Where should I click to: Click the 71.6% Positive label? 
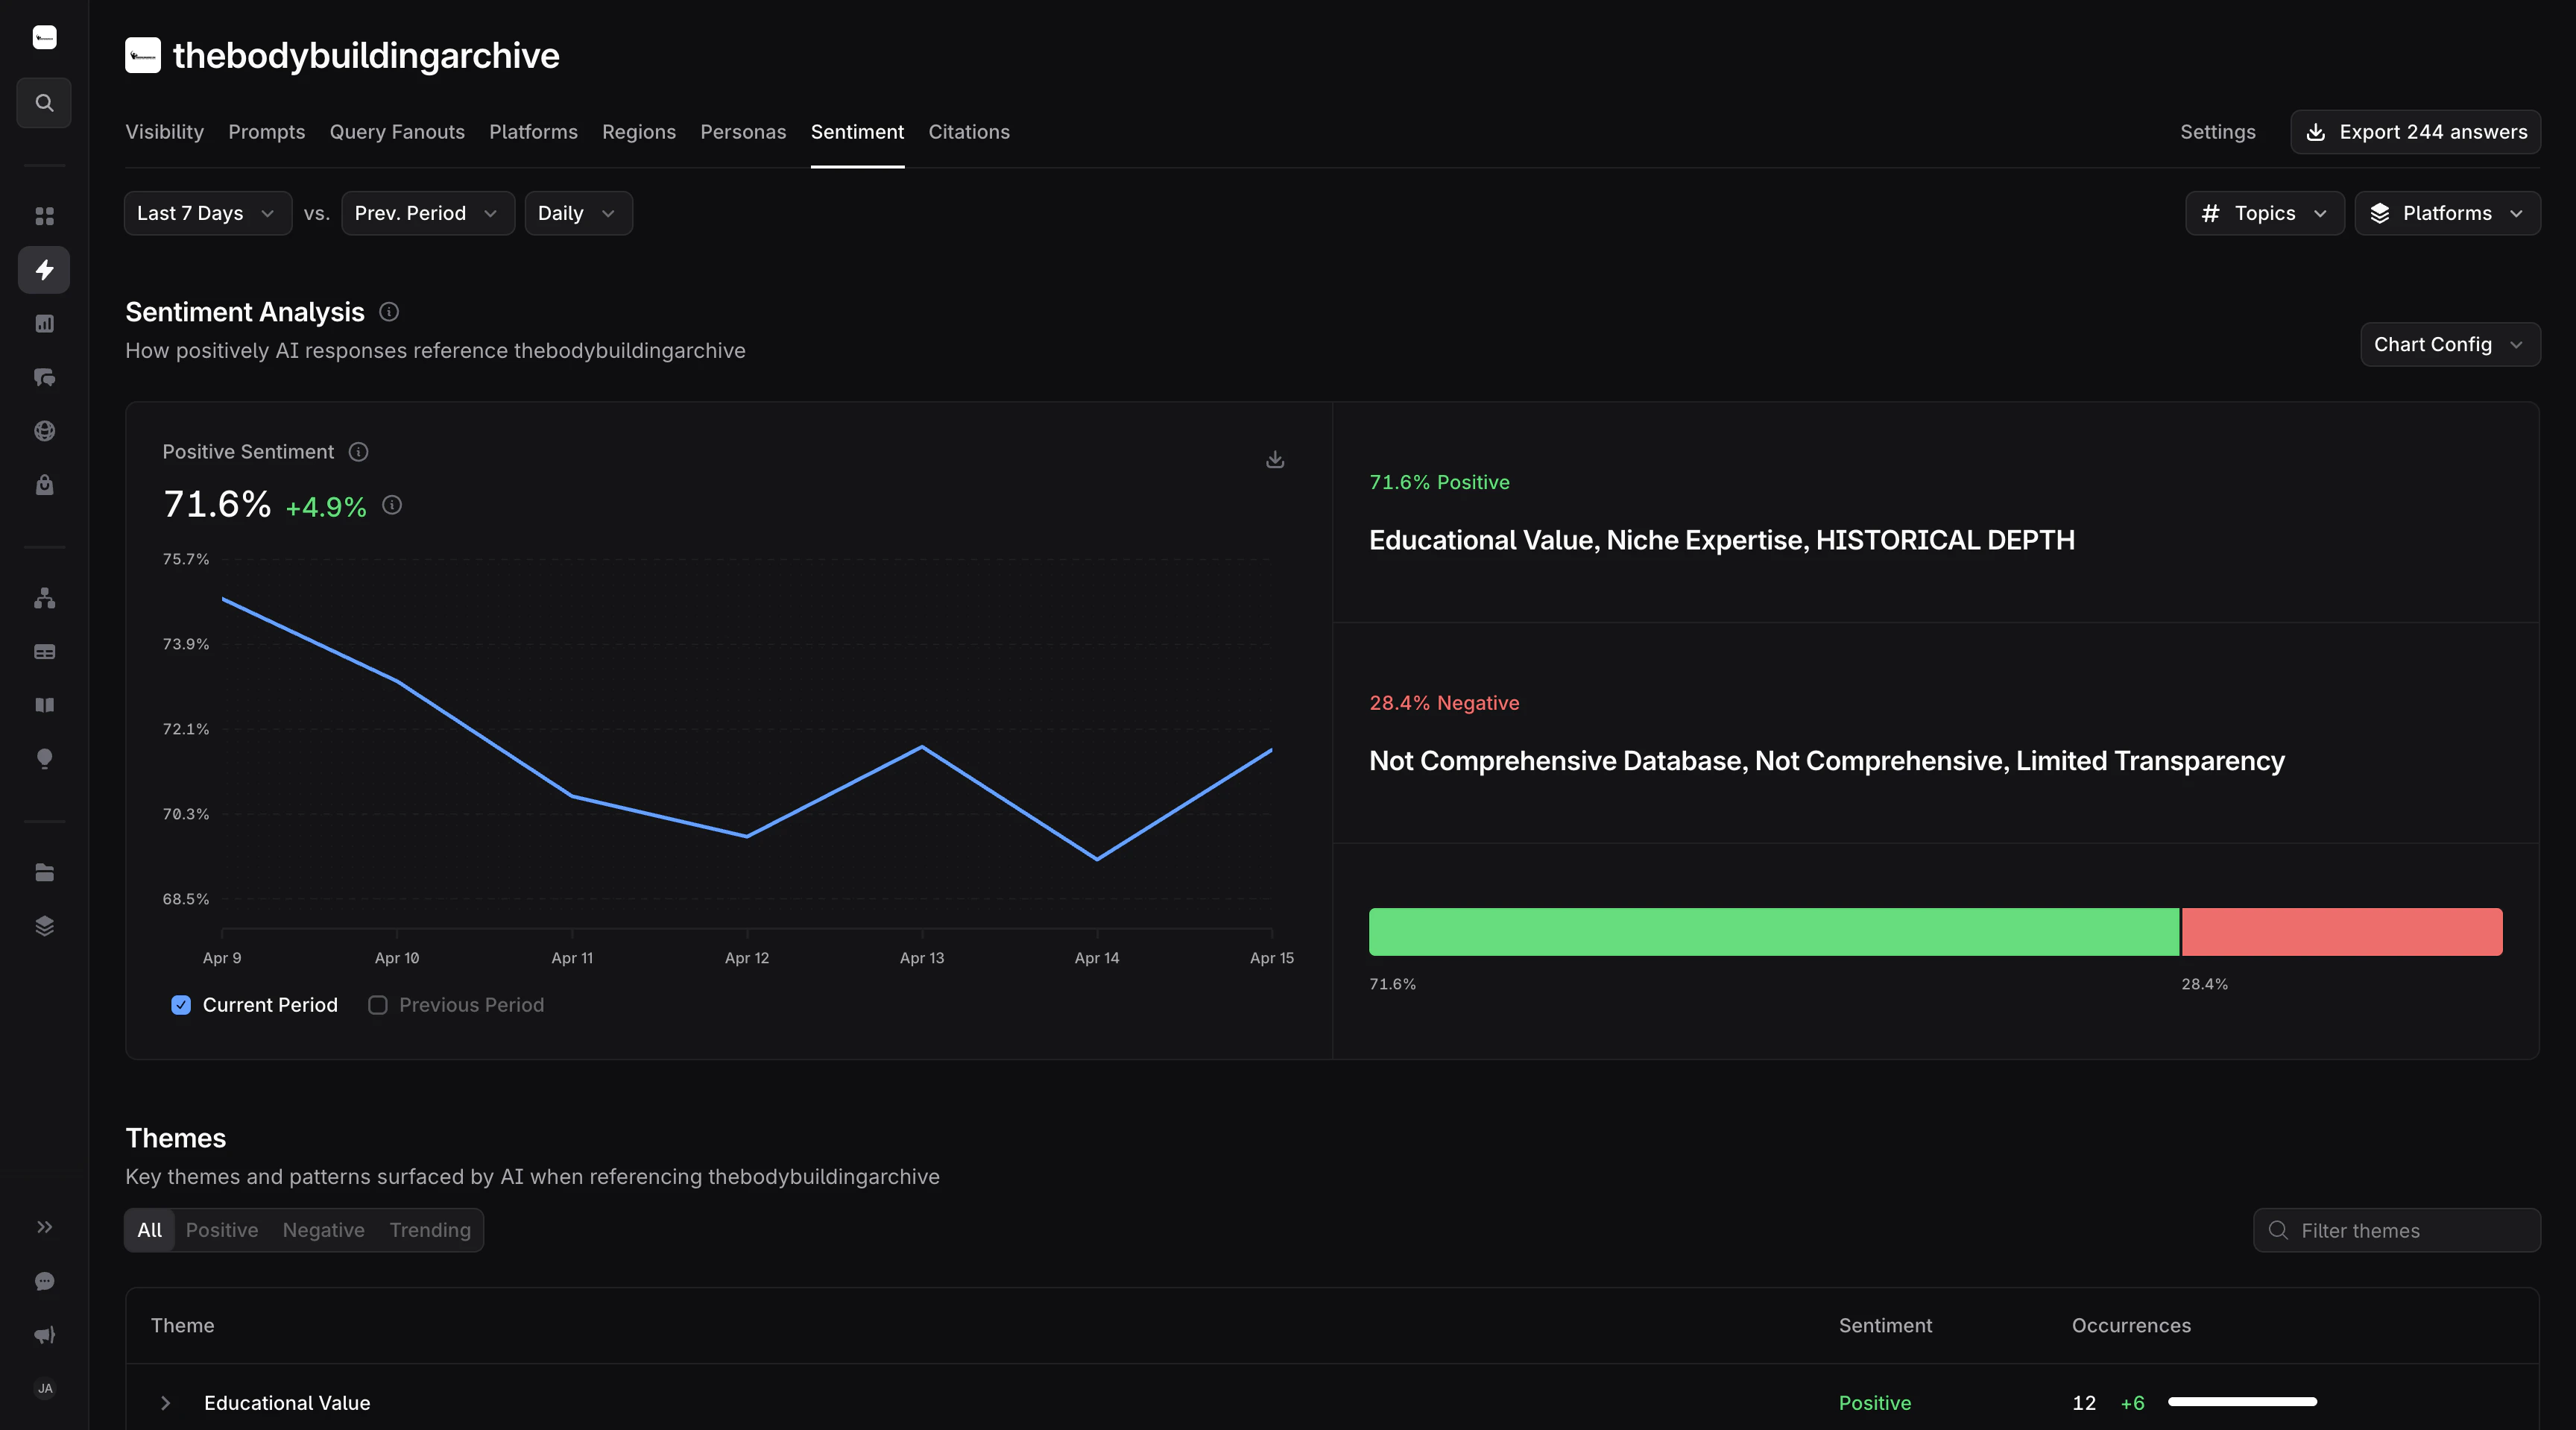(x=1439, y=482)
